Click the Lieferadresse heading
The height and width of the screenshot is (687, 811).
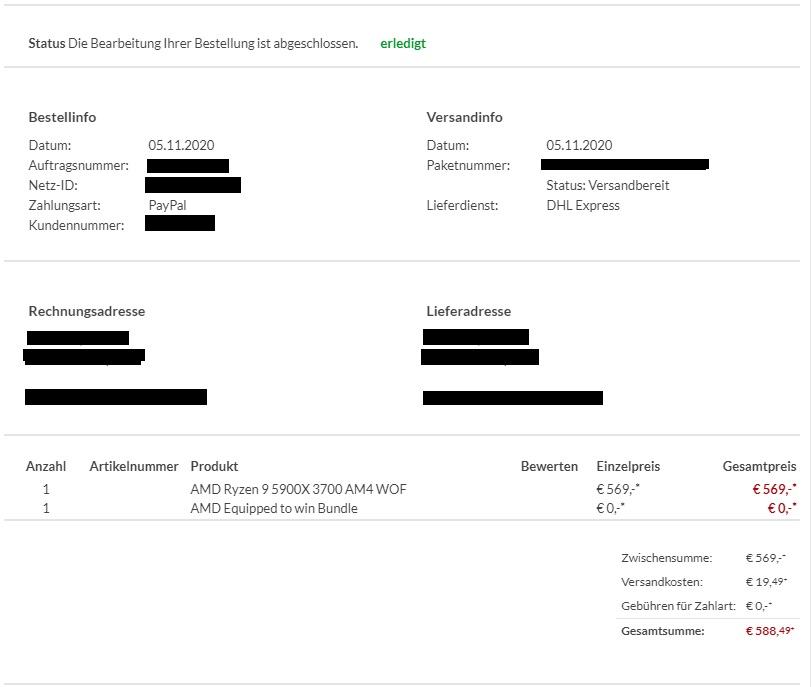[x=468, y=311]
